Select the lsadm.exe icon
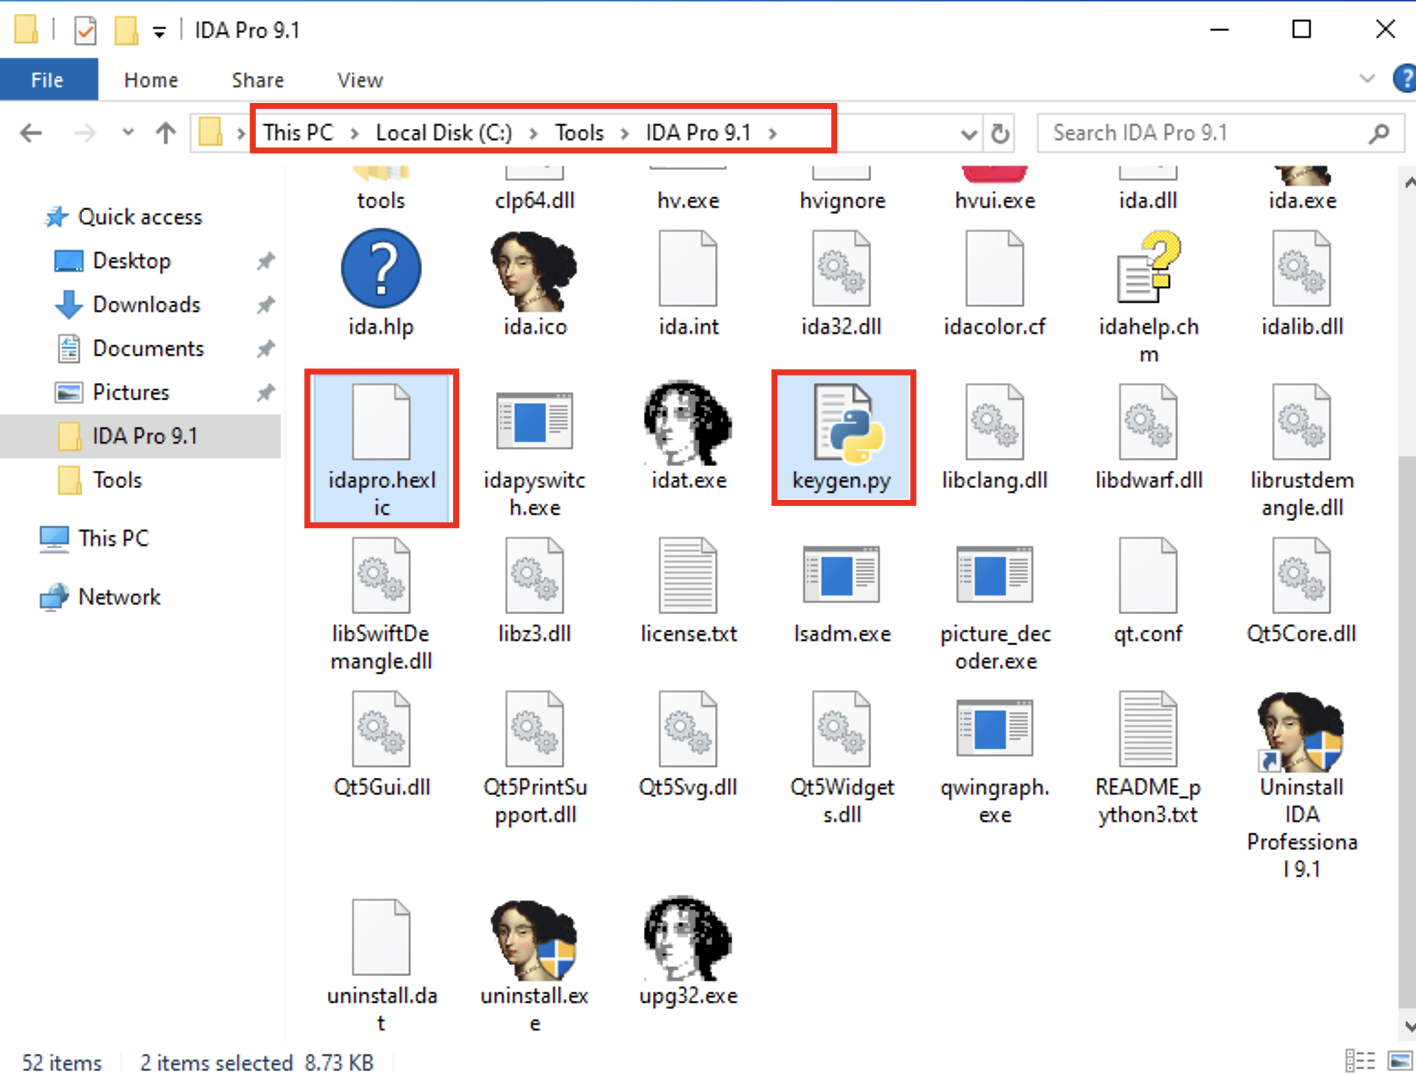Viewport: 1416px width, 1074px height. pos(842,576)
